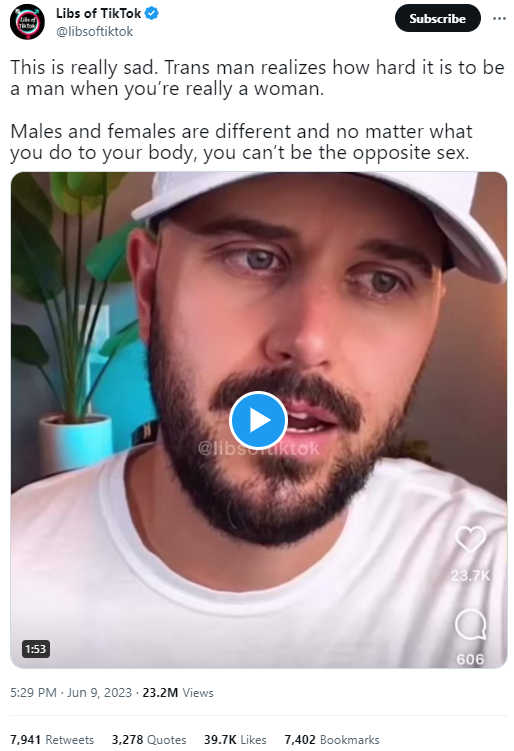Open the three-dot more options menu
This screenshot has height=751, width=514.
[499, 18]
